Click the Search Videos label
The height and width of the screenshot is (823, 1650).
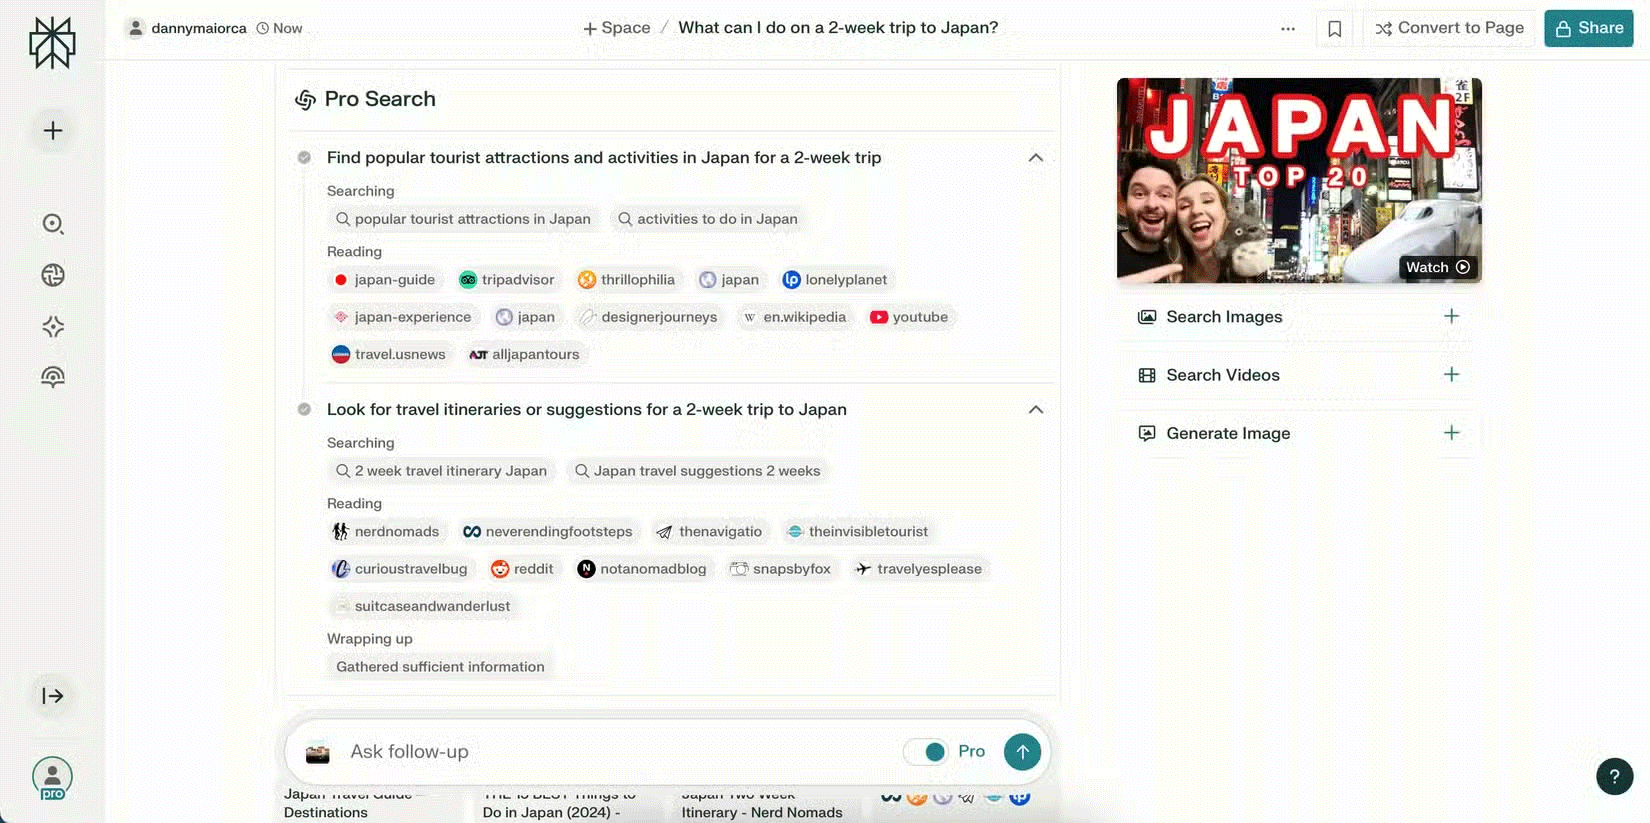coord(1223,375)
